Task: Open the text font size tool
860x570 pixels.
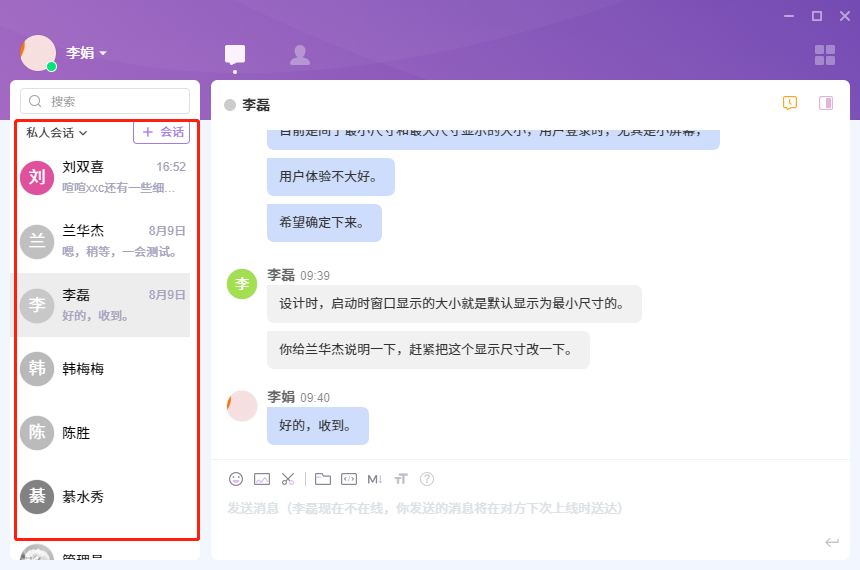Action: pos(401,479)
